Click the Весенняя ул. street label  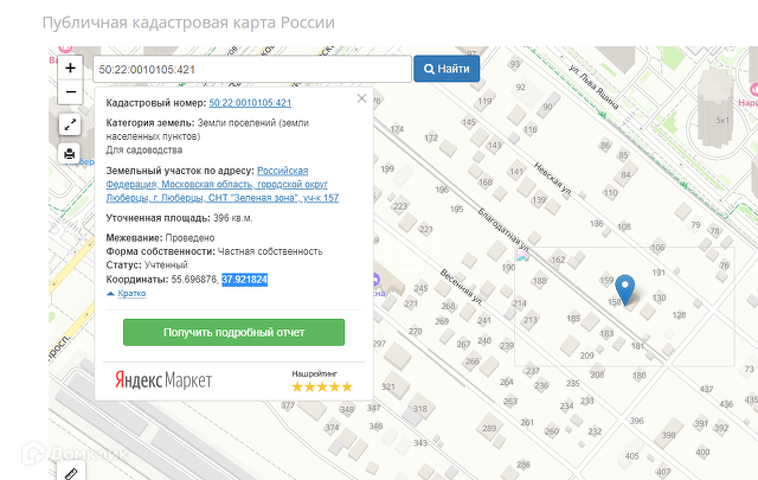click(x=461, y=287)
